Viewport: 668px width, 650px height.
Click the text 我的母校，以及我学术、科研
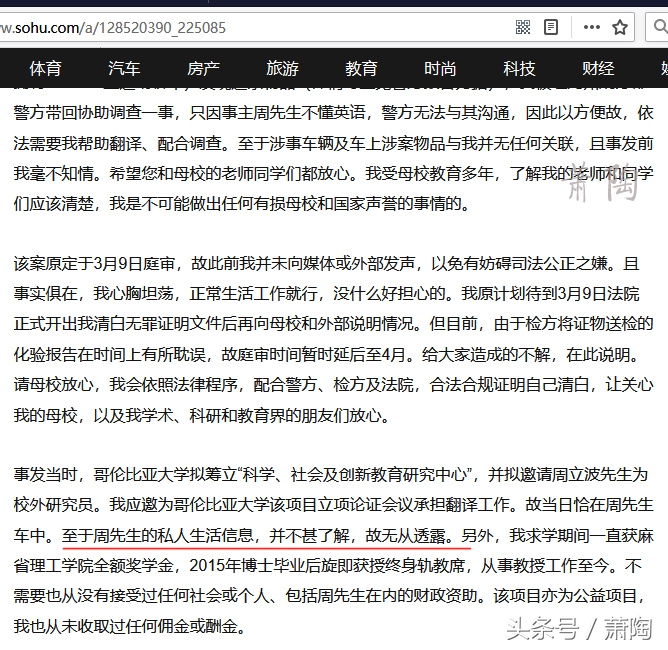coord(117,415)
